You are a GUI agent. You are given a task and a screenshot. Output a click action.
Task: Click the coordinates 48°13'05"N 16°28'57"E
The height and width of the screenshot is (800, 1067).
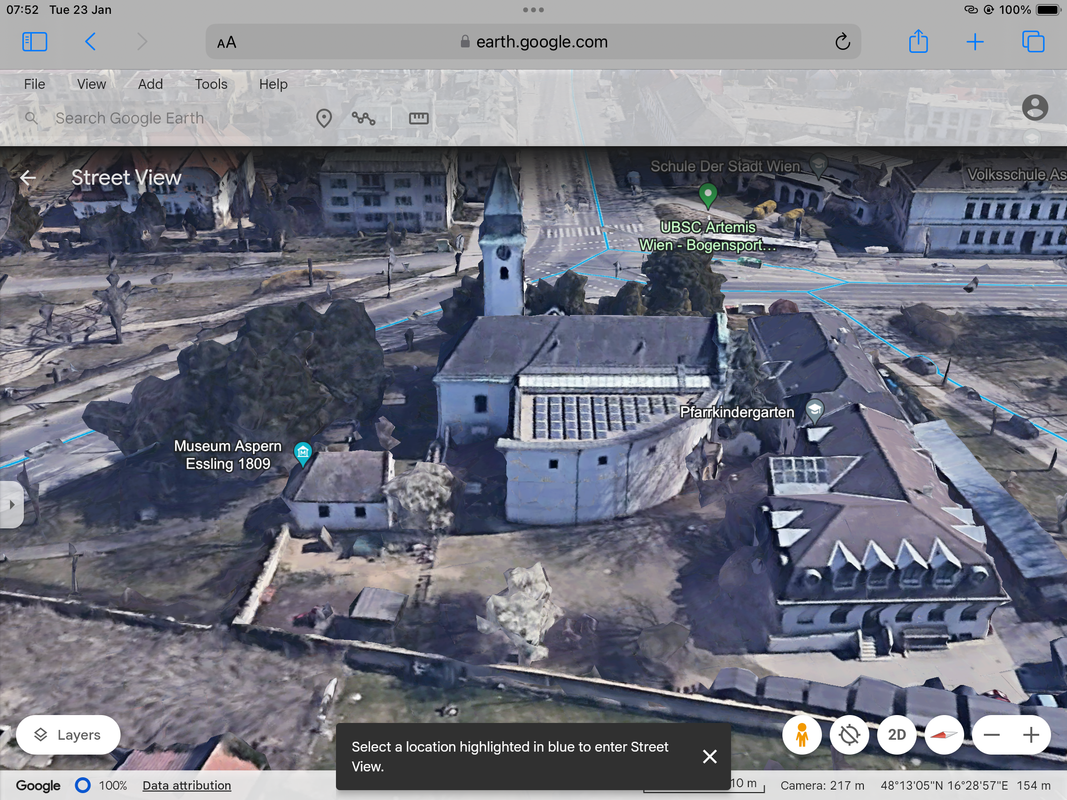pos(945,786)
